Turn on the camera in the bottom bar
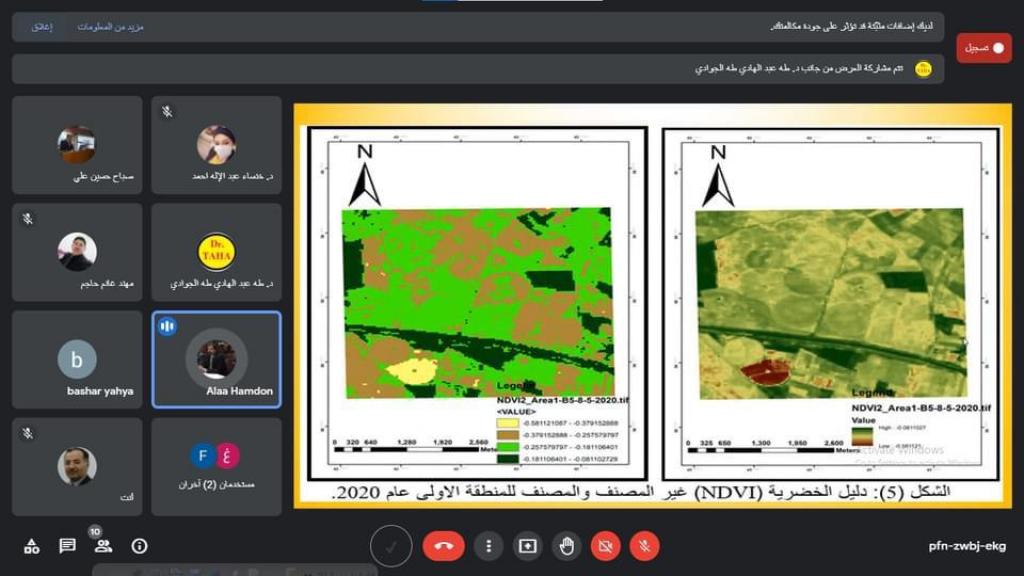 pos(605,546)
